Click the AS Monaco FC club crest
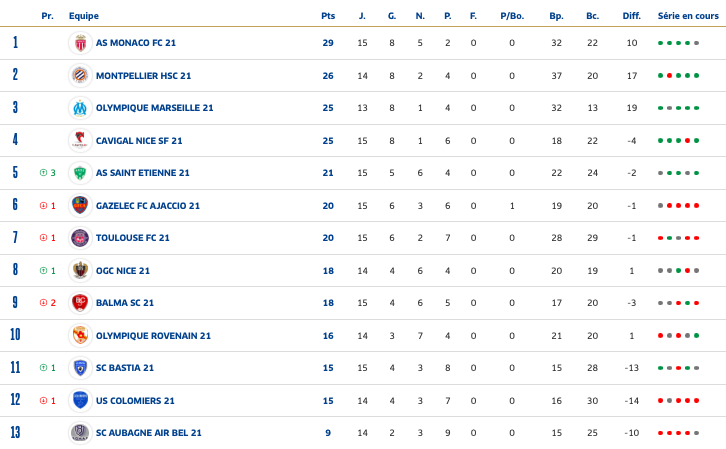This screenshot has height=449, width=726. coord(80,43)
